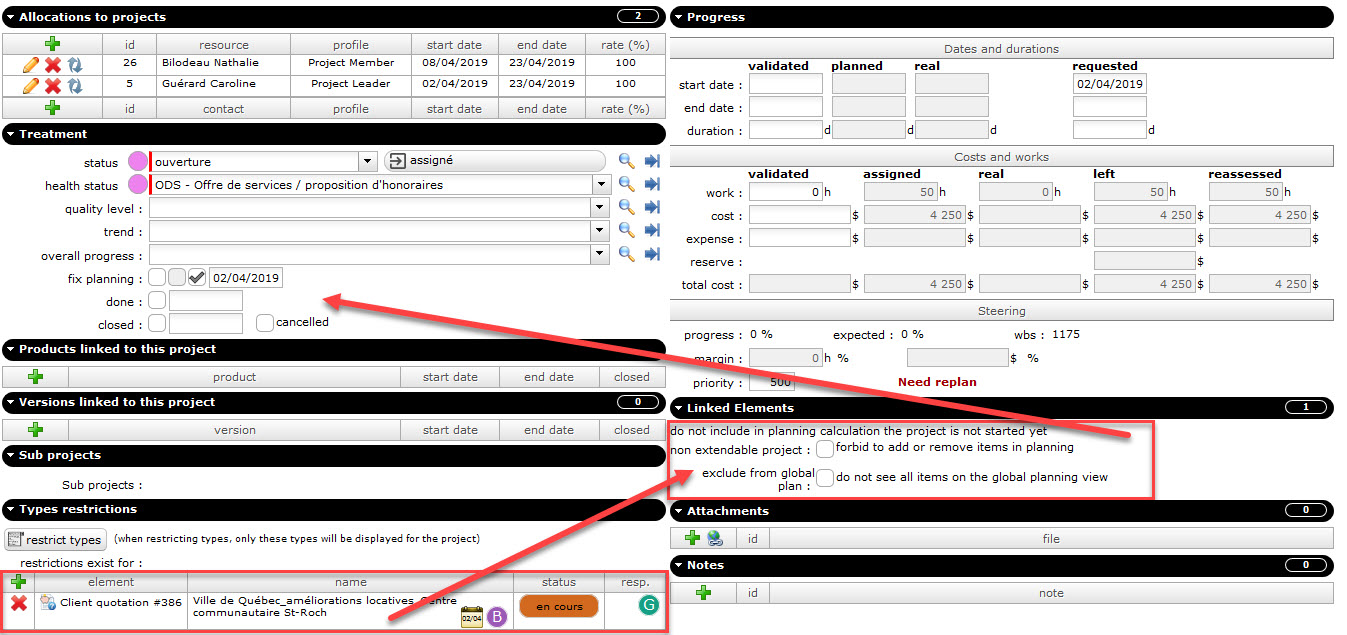Edit Guérard Caroline allocation with pencil icon

point(31,86)
